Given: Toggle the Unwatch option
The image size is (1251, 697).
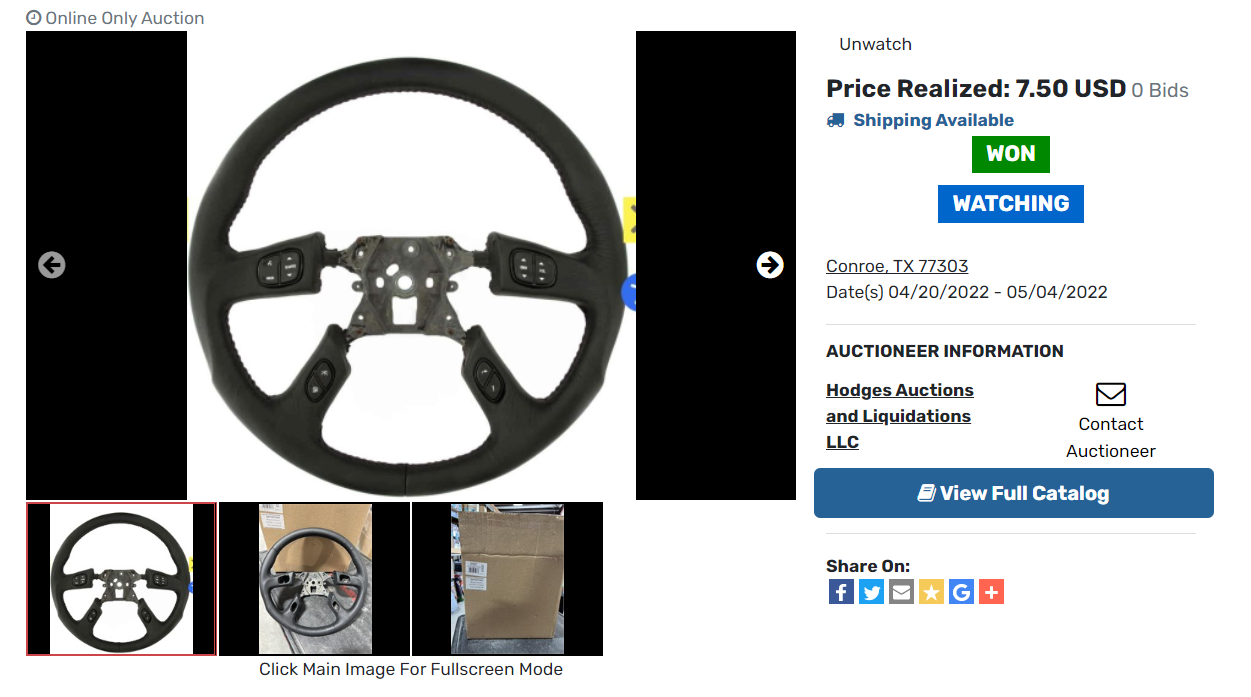Looking at the screenshot, I should tap(875, 44).
